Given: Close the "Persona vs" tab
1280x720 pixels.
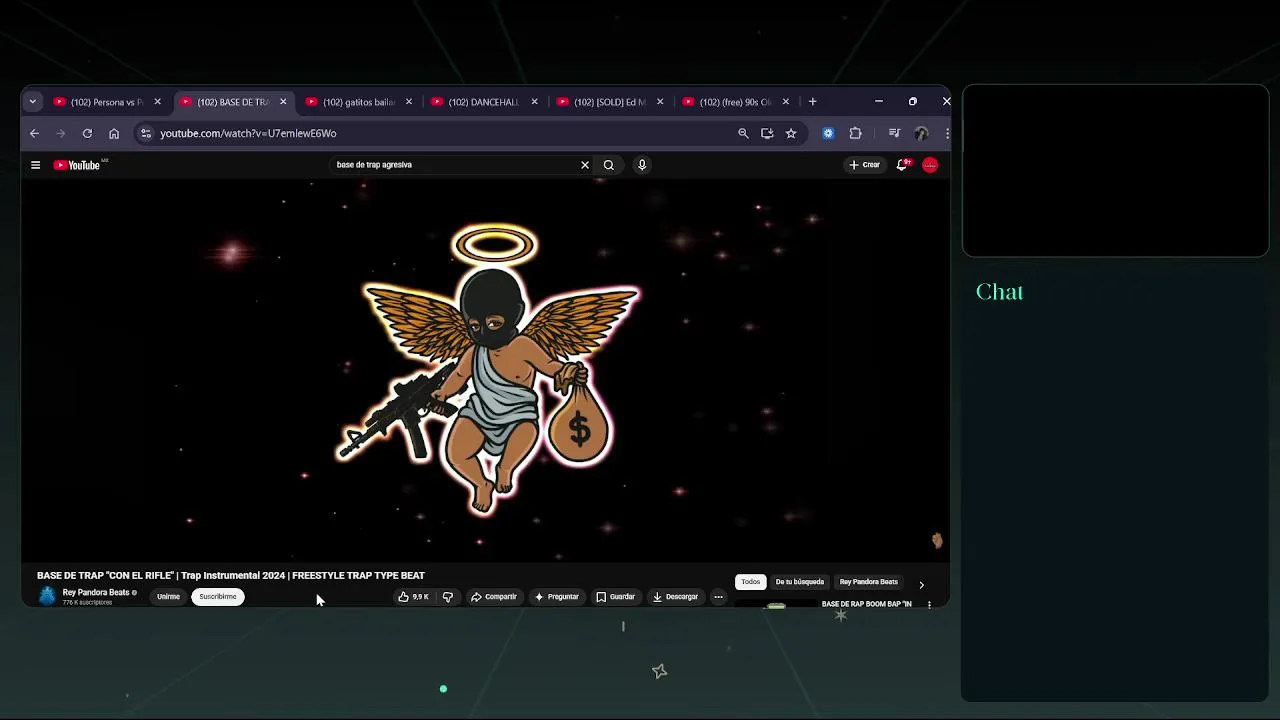Looking at the screenshot, I should 157,102.
